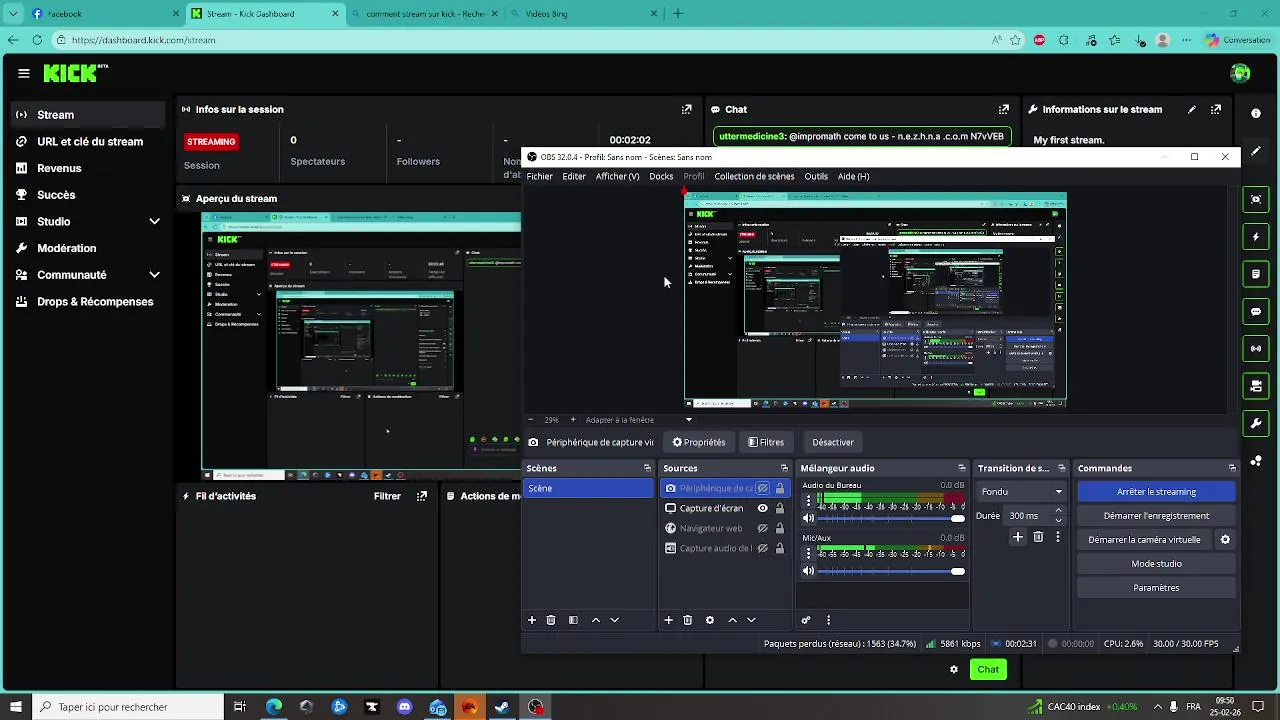Expand the Studio section in the Kick sidebar
This screenshot has width=1280, height=720.
pos(154,221)
